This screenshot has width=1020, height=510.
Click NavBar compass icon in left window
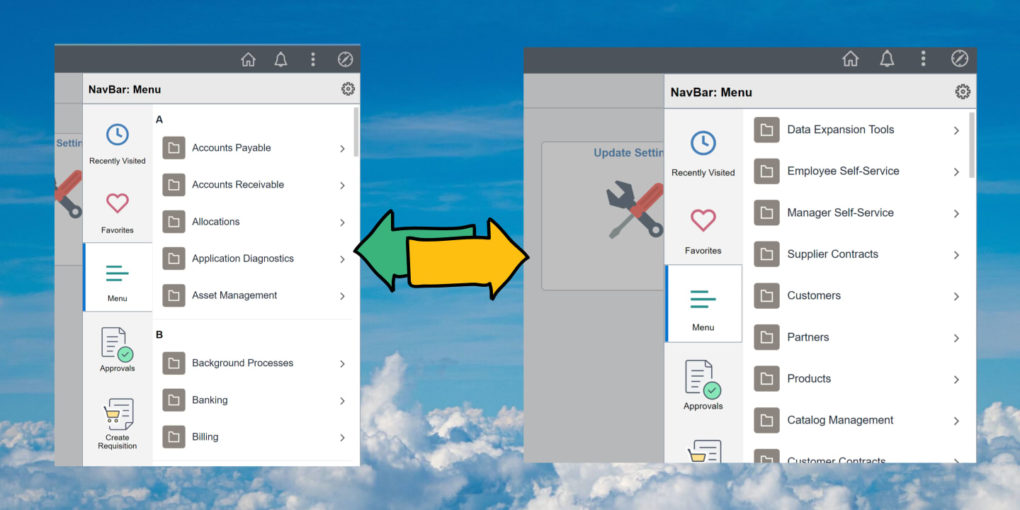coord(345,60)
